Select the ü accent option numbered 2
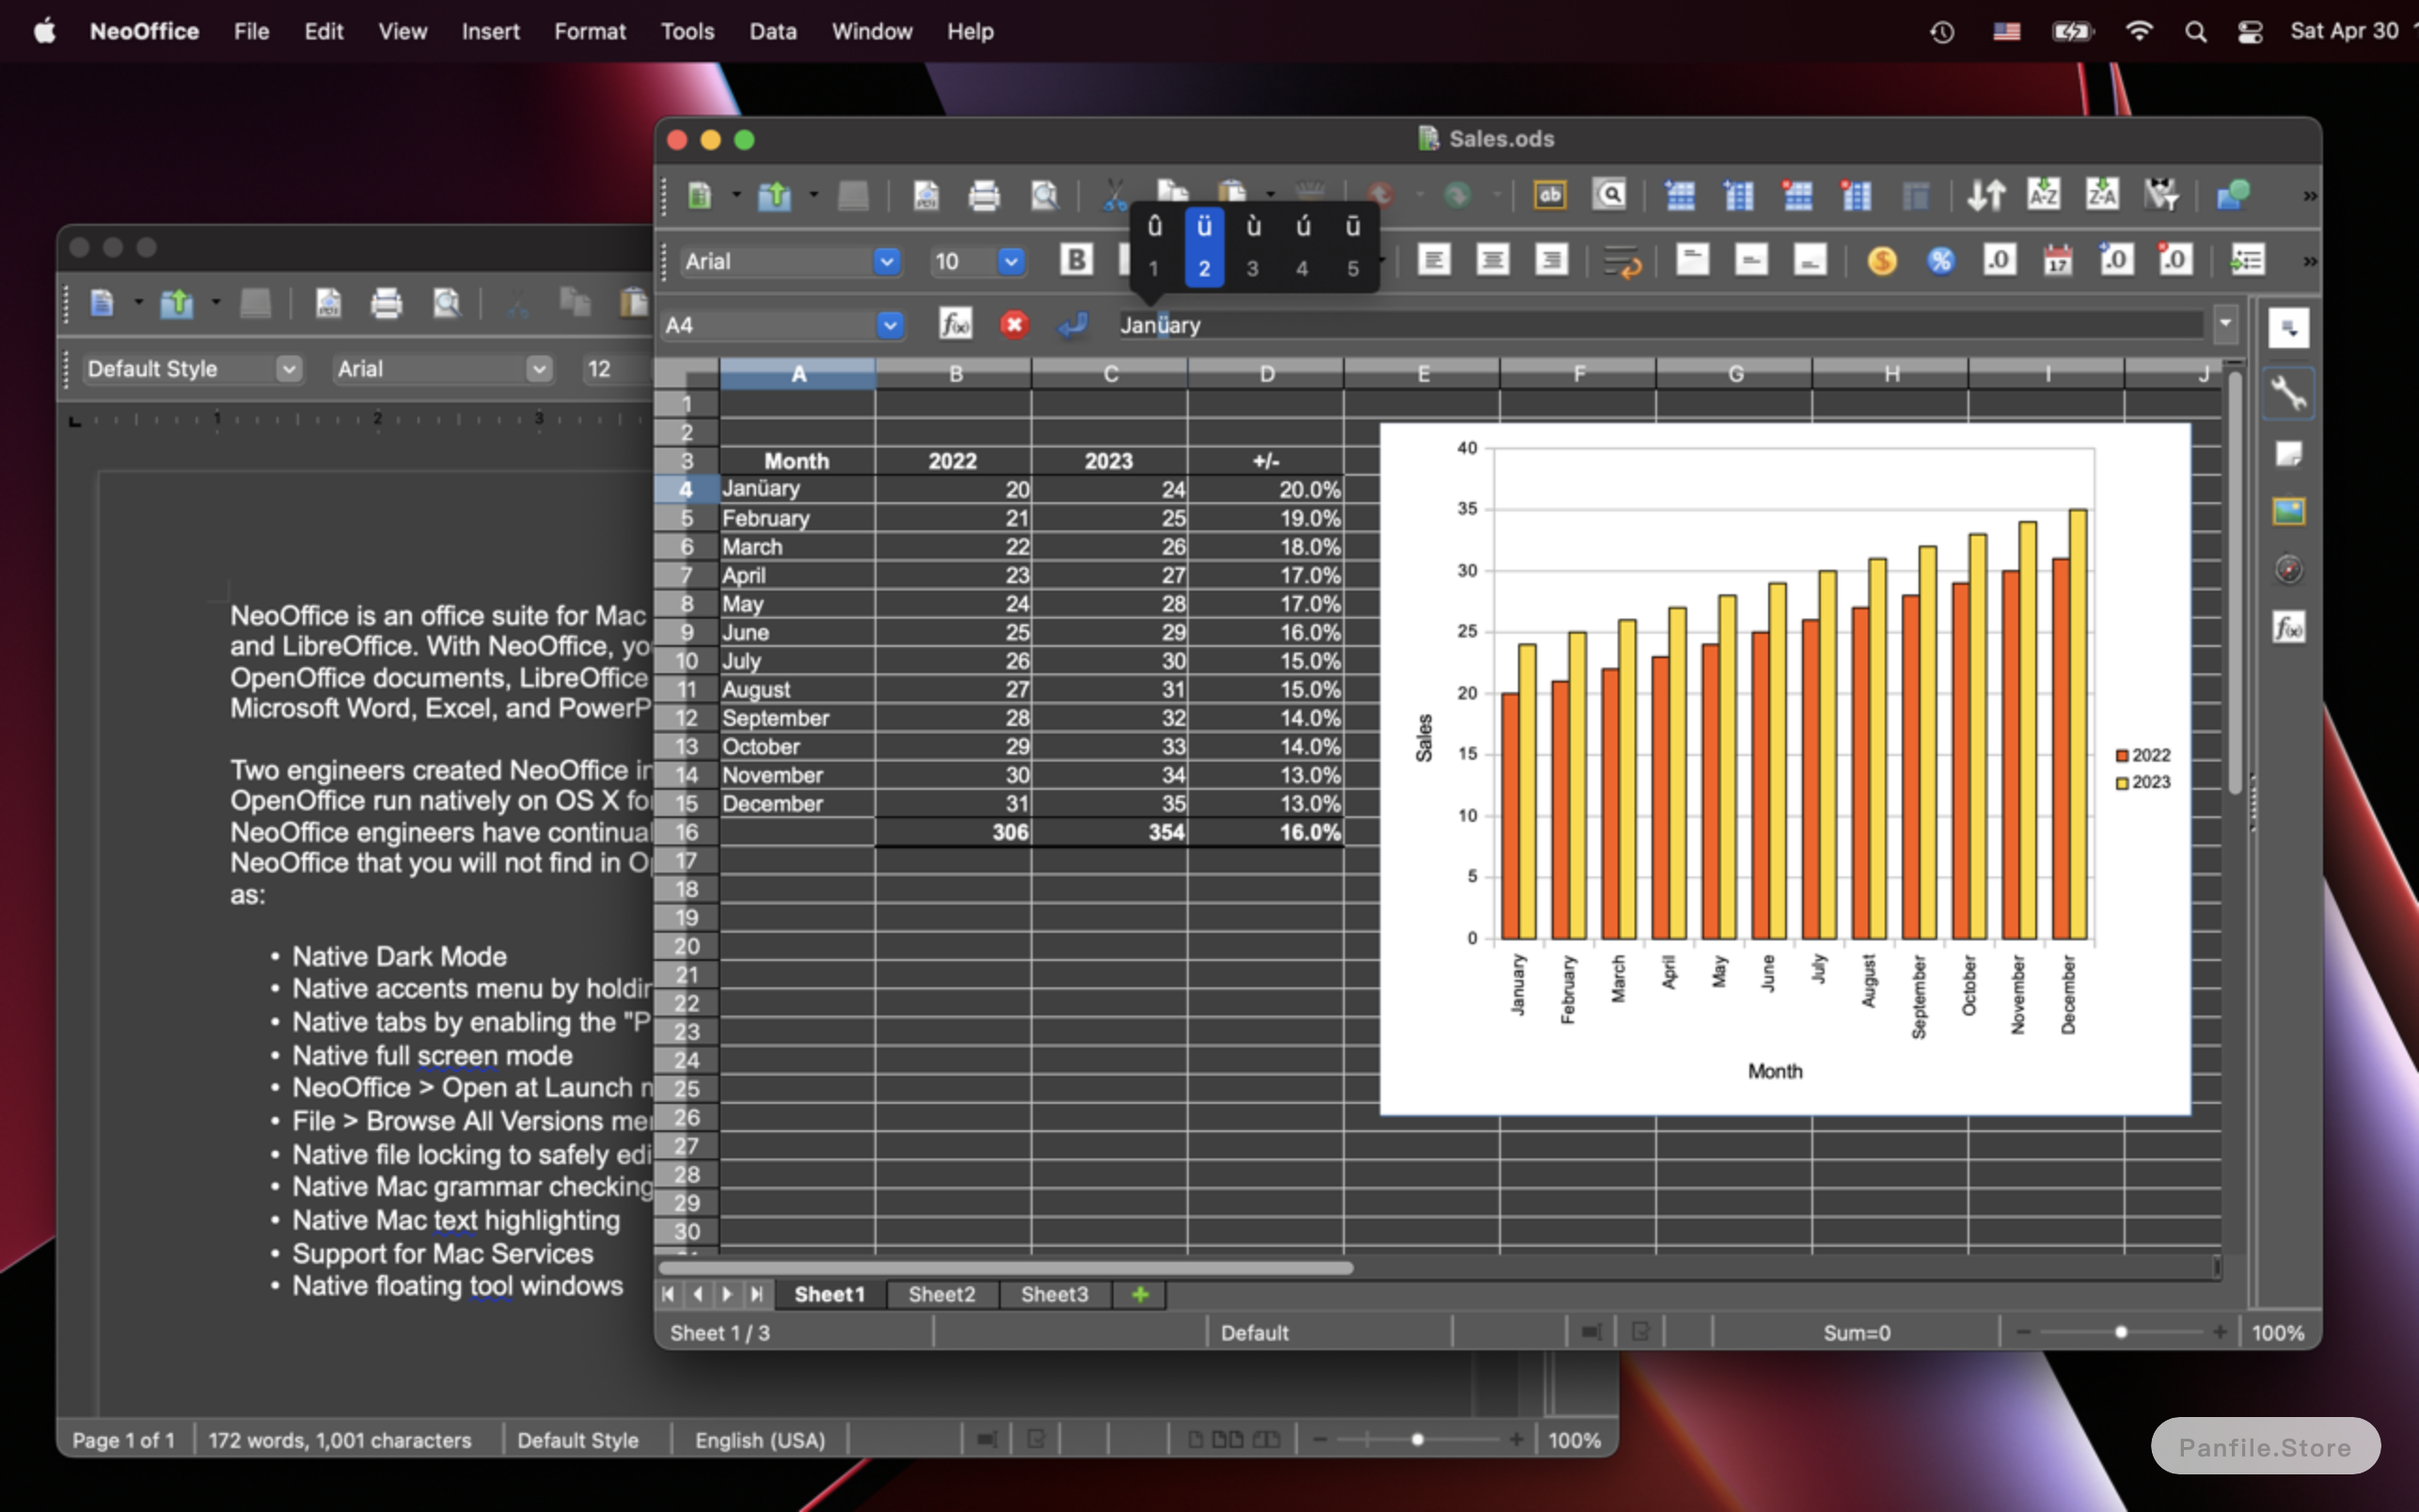The image size is (2419, 1512). pyautogui.click(x=1204, y=247)
